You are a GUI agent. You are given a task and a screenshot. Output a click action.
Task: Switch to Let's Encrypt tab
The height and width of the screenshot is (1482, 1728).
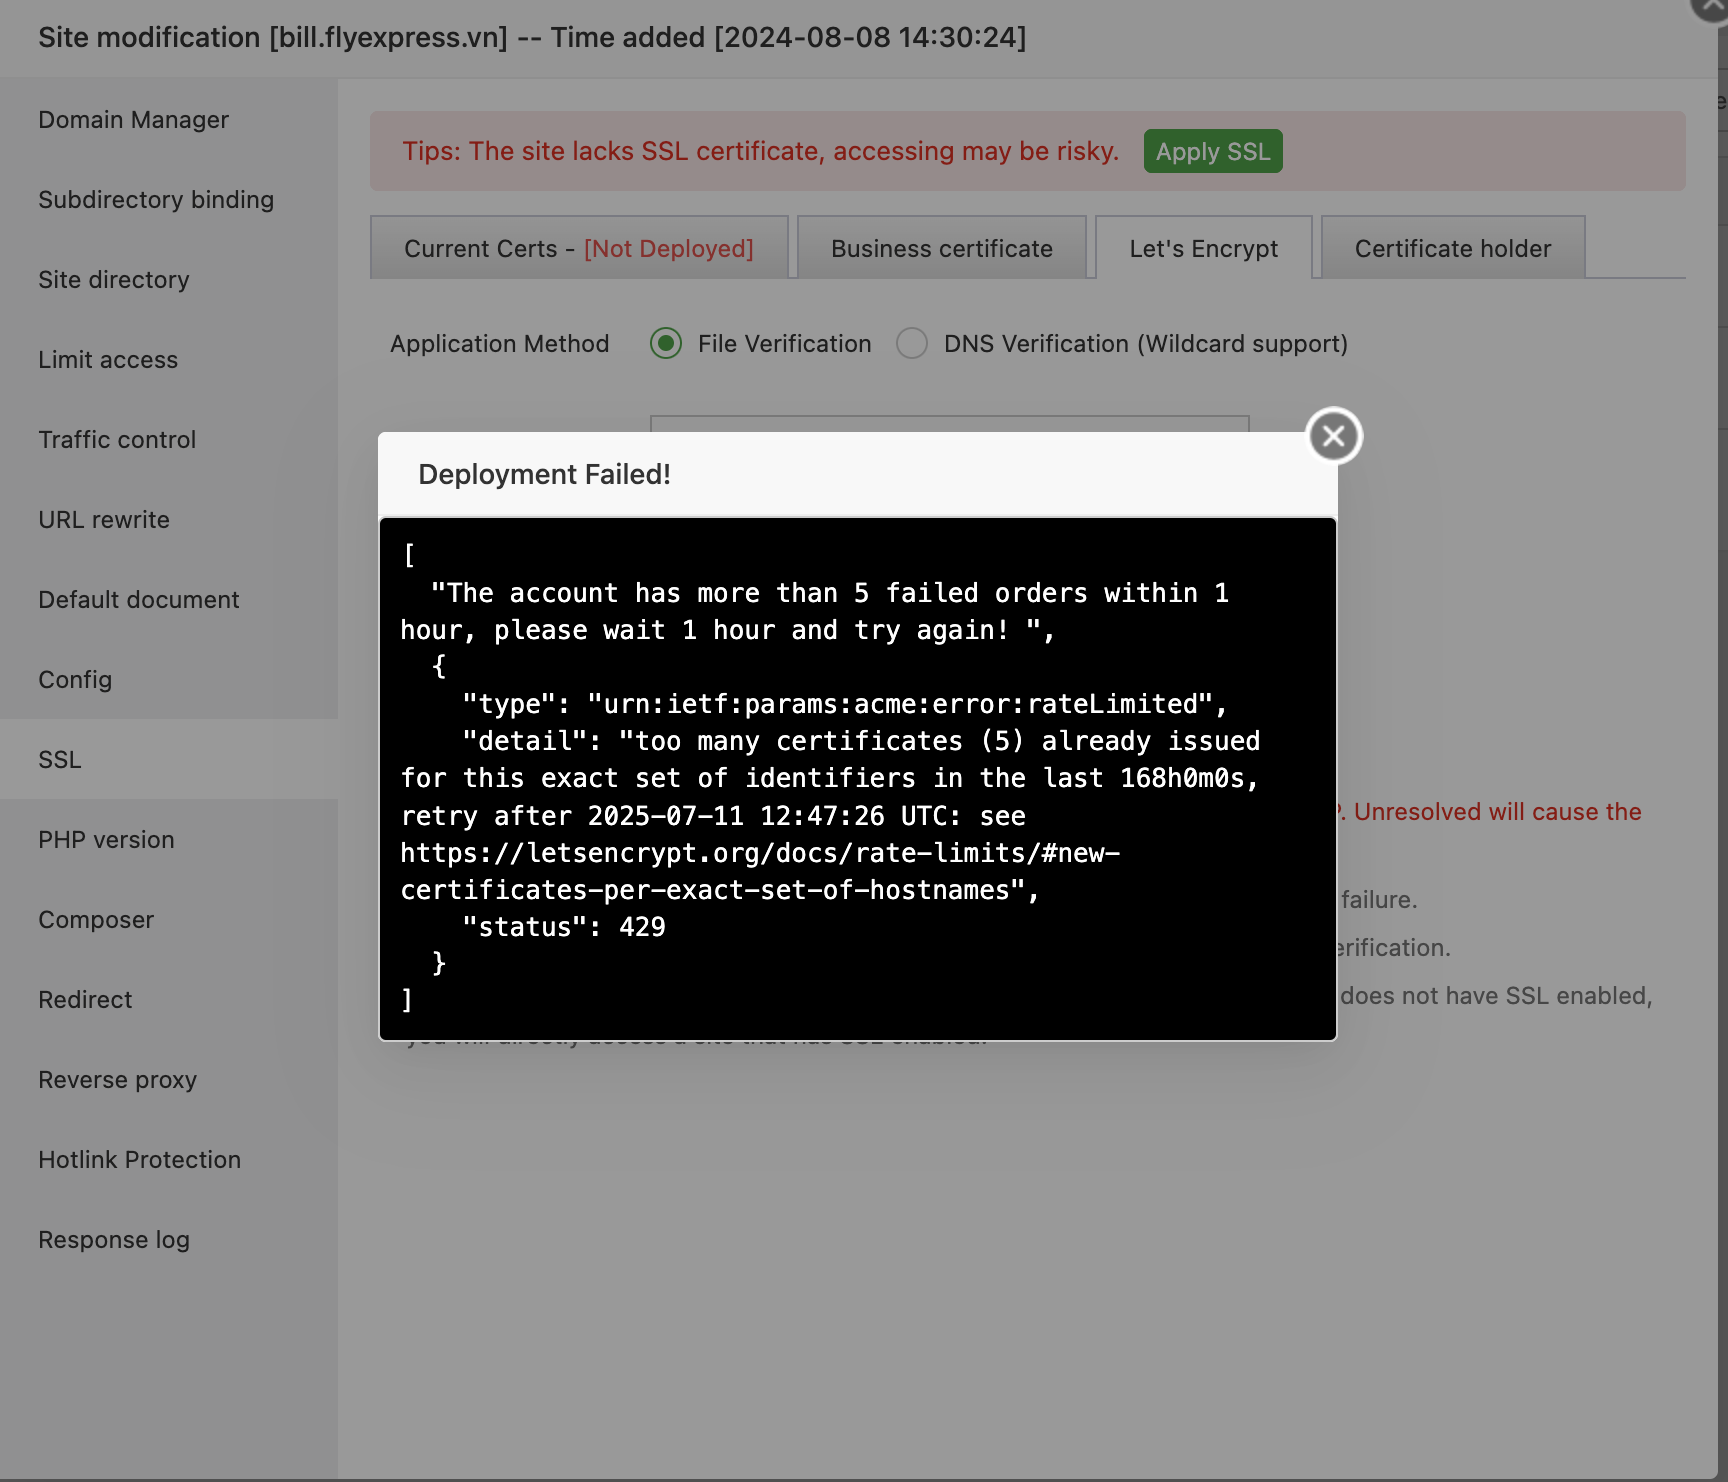1204,248
